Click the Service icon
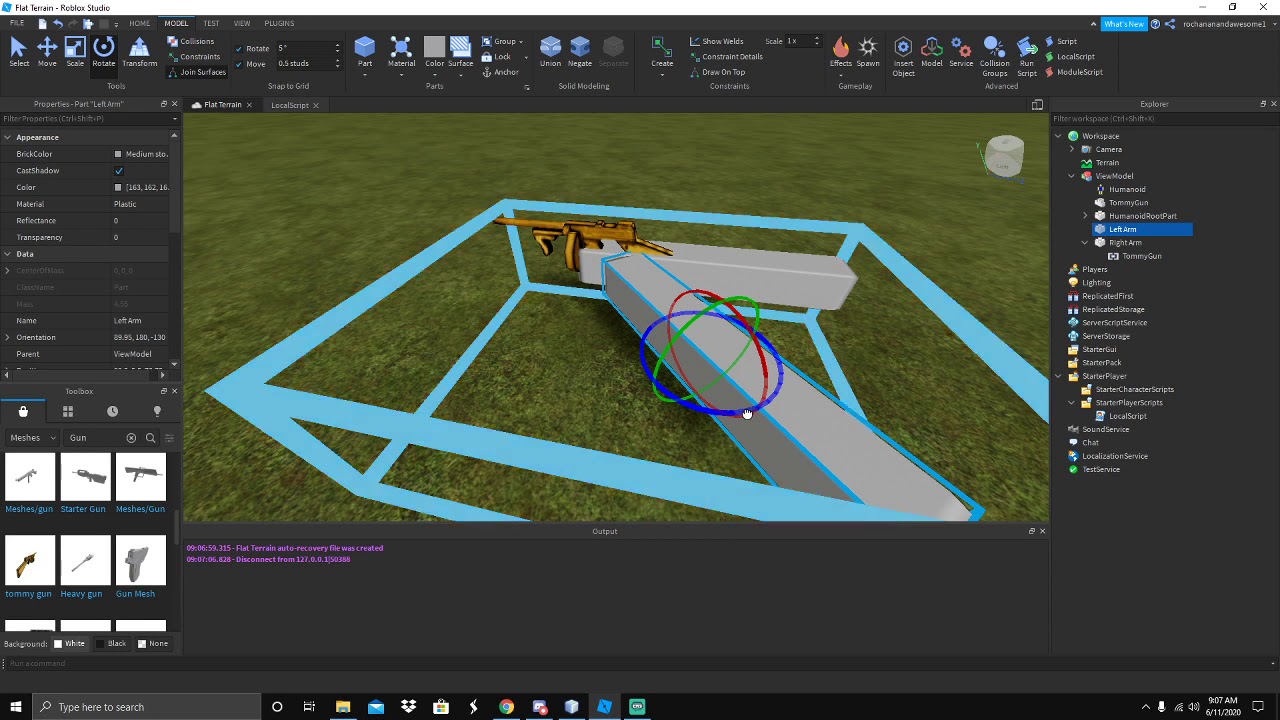 click(961, 52)
